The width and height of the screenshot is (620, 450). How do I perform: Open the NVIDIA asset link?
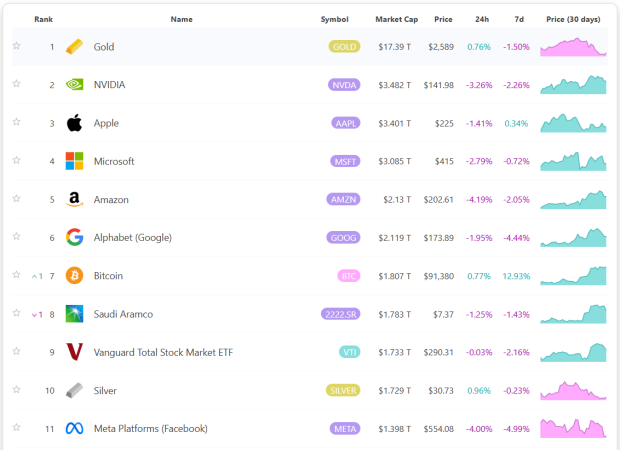click(x=110, y=85)
